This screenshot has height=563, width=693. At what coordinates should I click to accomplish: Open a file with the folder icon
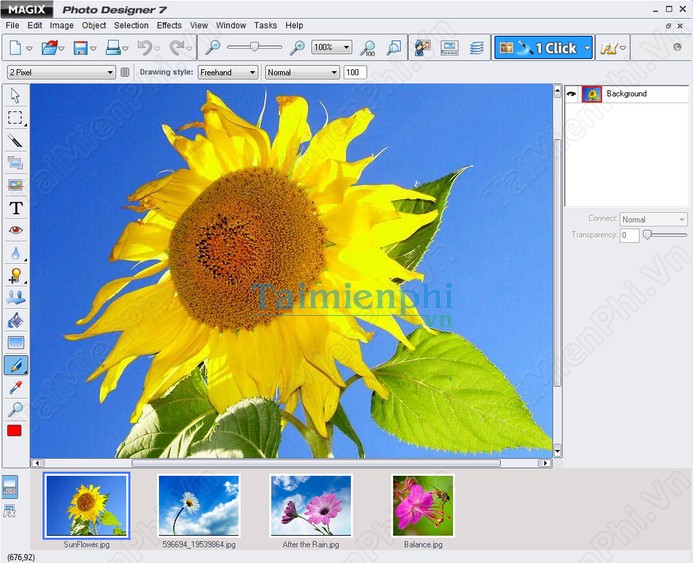click(50, 48)
